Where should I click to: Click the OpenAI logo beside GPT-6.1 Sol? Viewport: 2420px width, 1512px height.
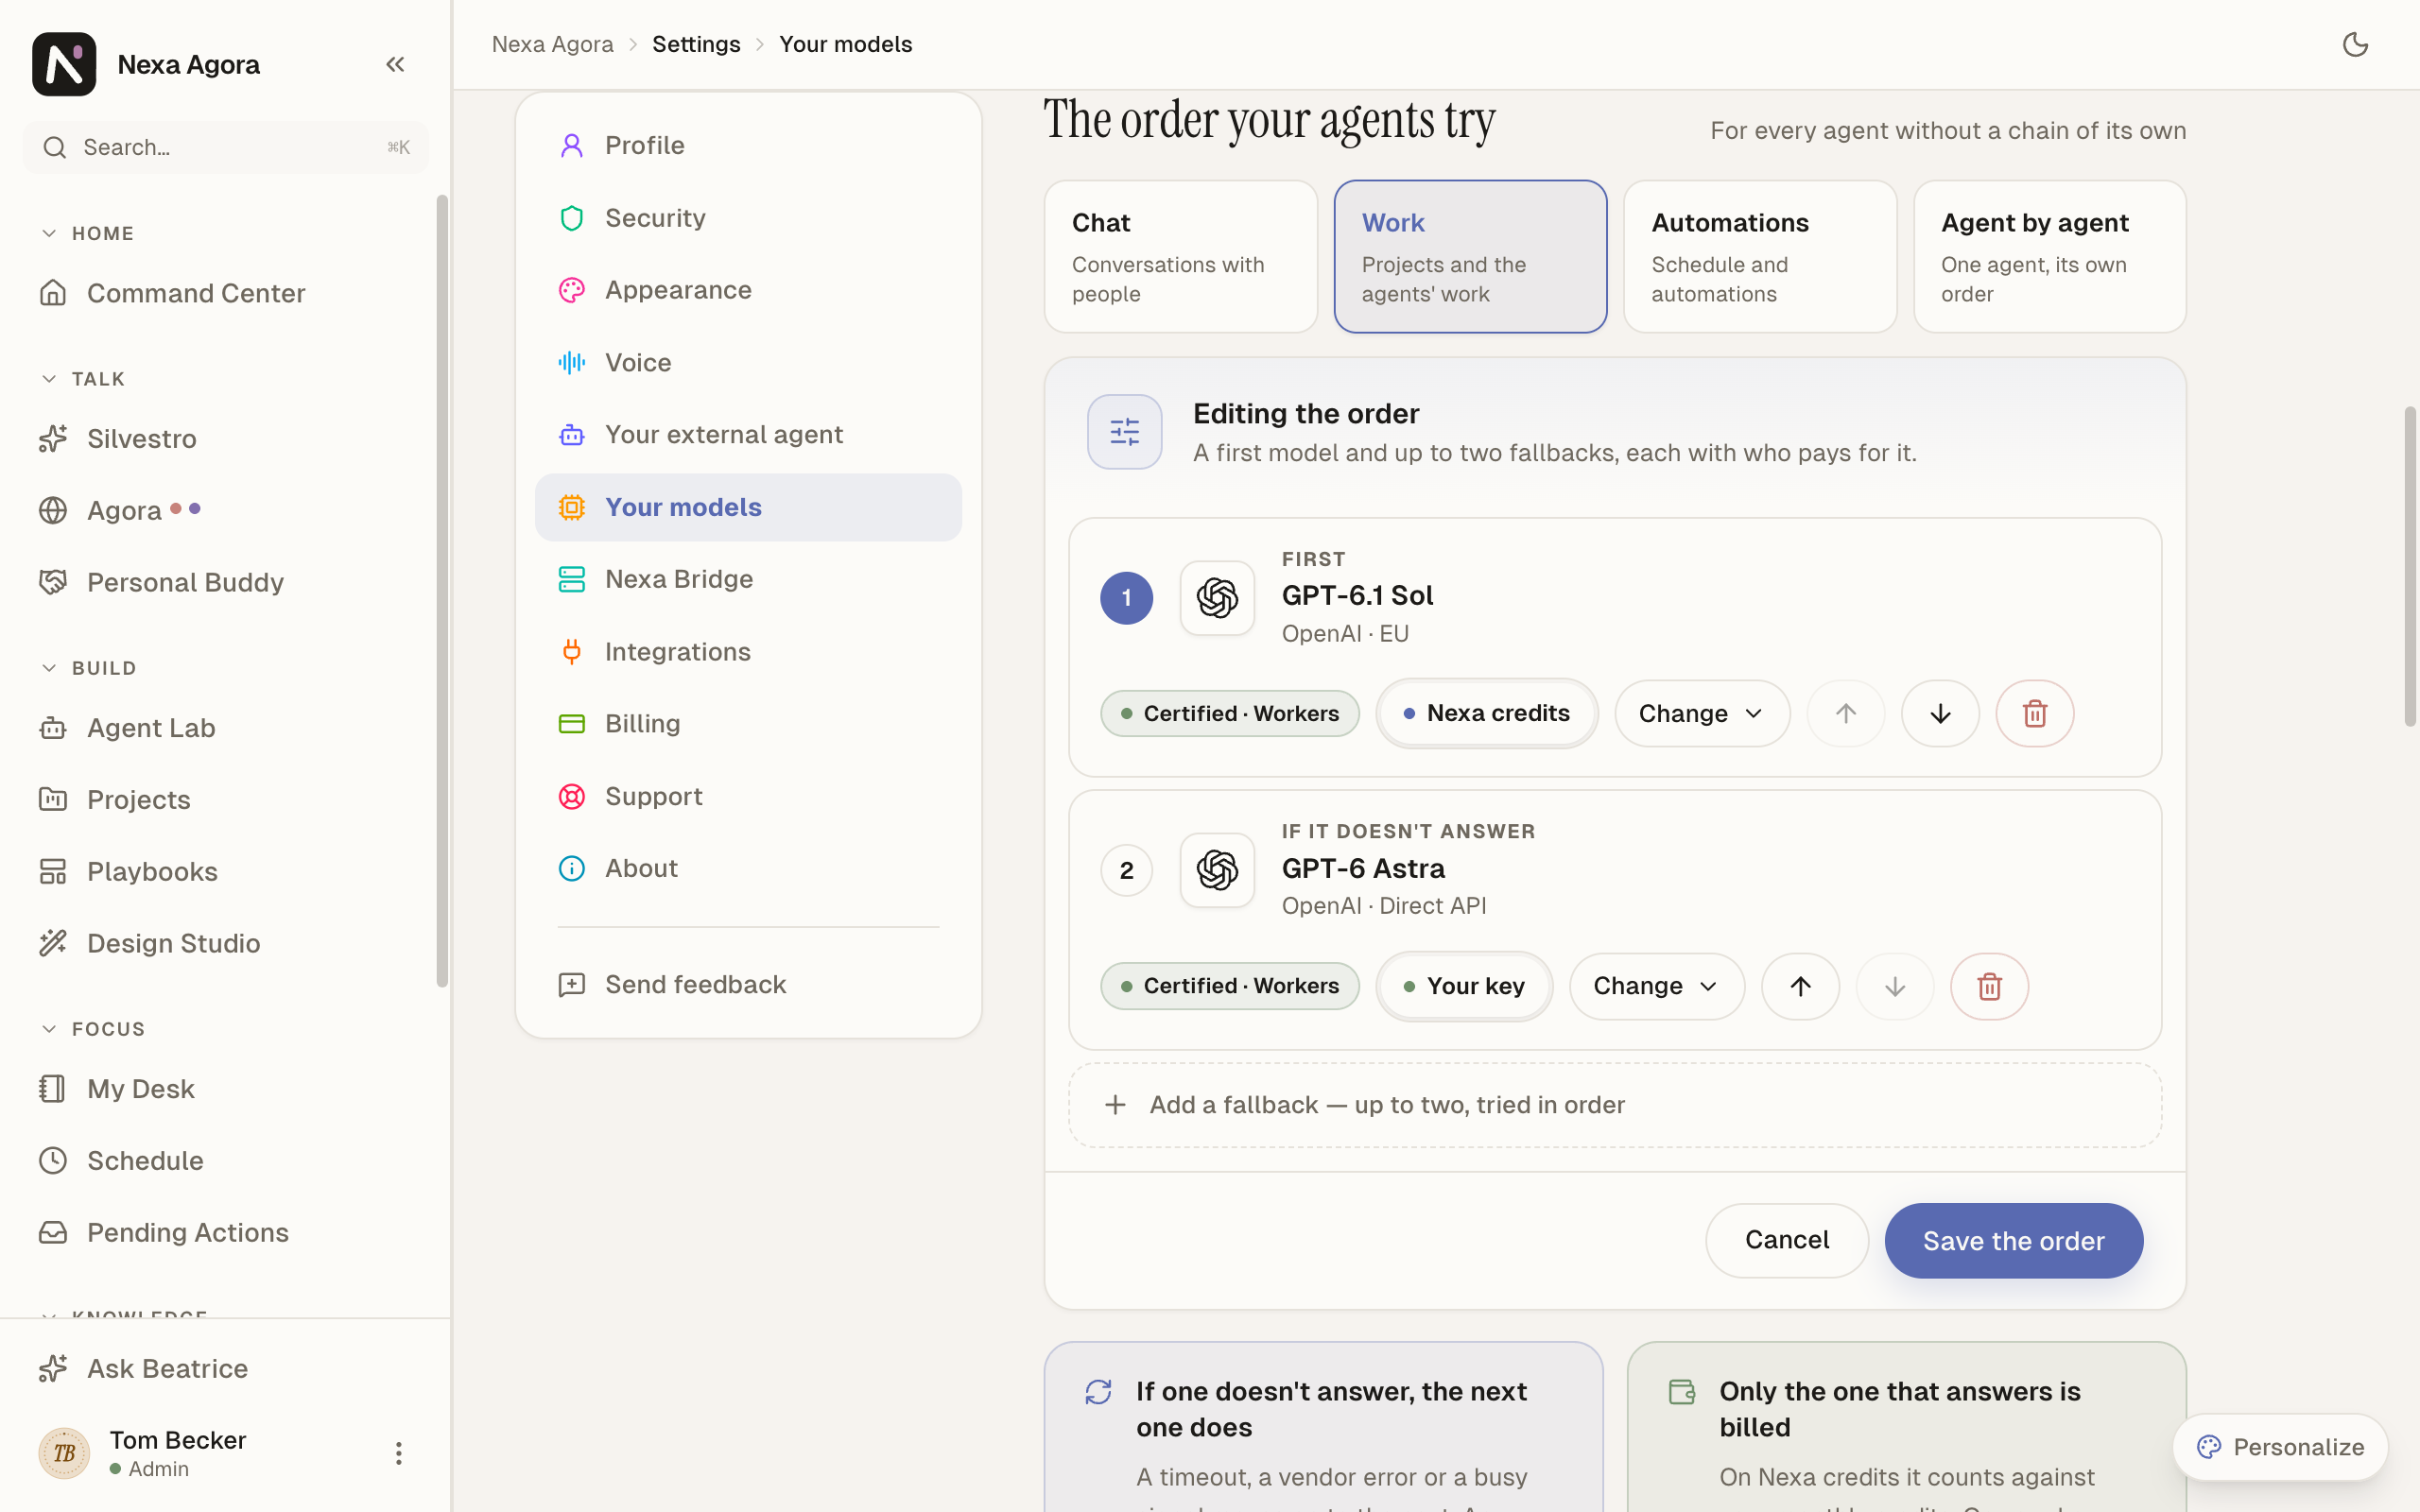pyautogui.click(x=1217, y=598)
